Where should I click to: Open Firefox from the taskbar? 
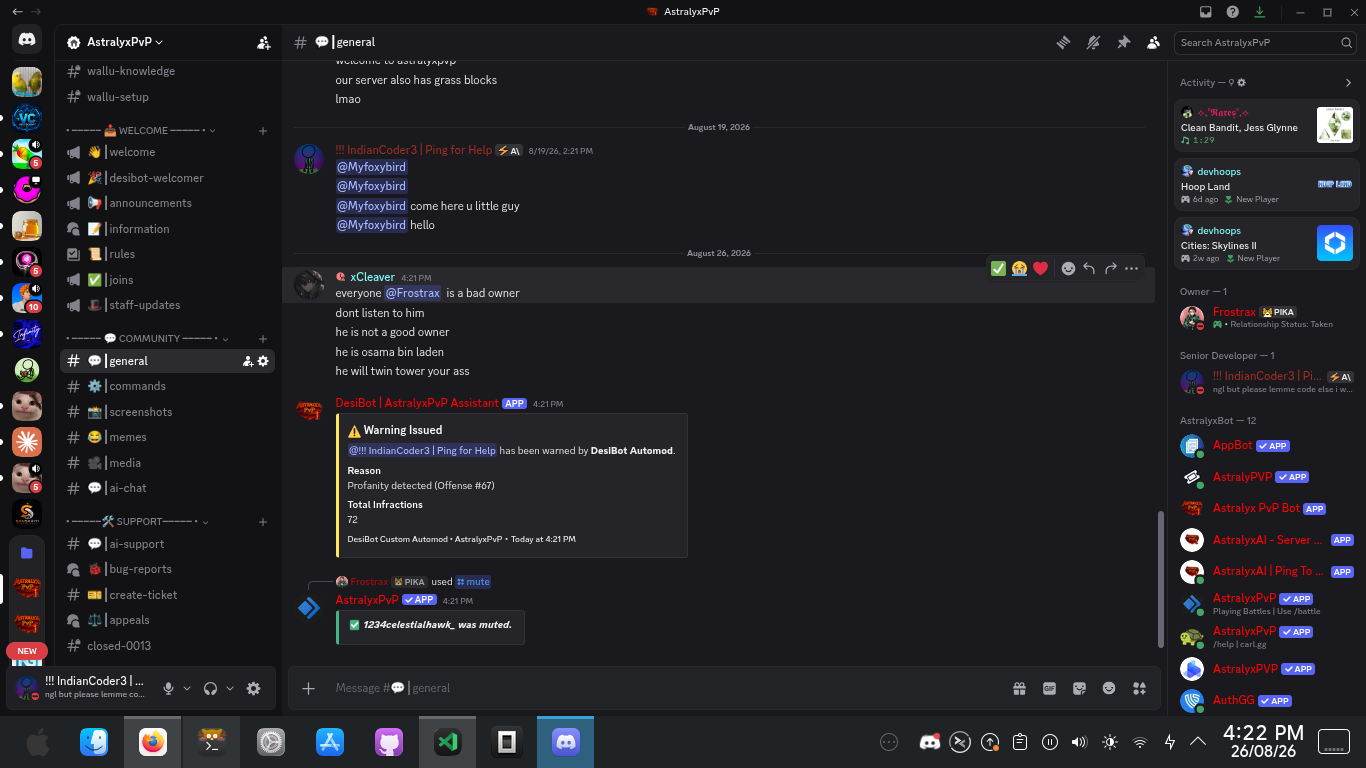(x=153, y=742)
